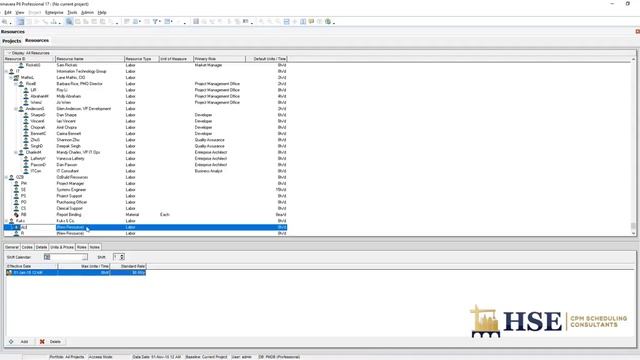Collapse the Kuko resource group
The image size is (640, 360).
click(6, 221)
